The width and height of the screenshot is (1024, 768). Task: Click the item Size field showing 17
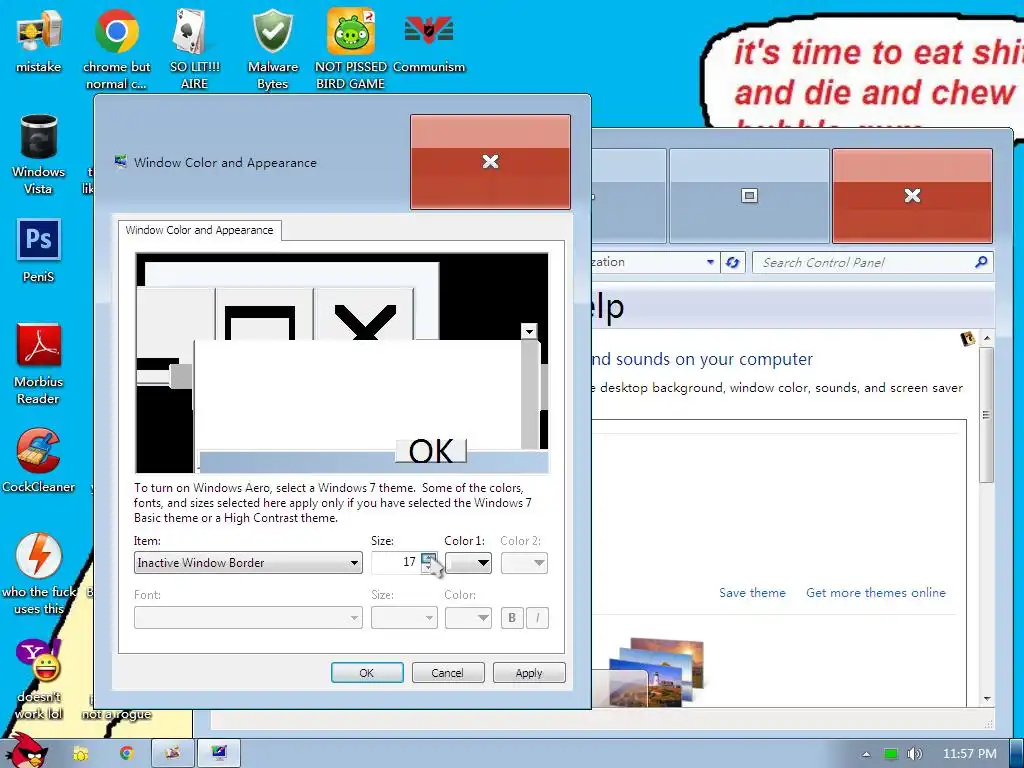(396, 563)
